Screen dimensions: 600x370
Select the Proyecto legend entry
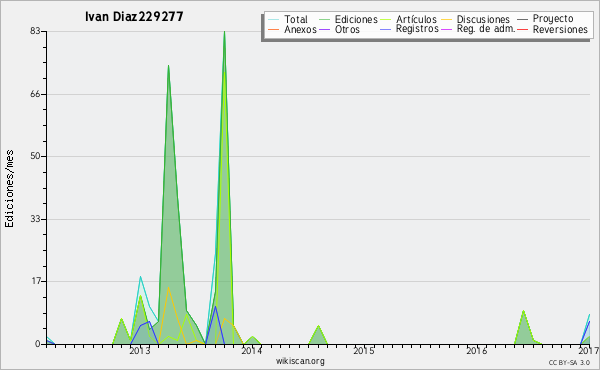point(553,19)
